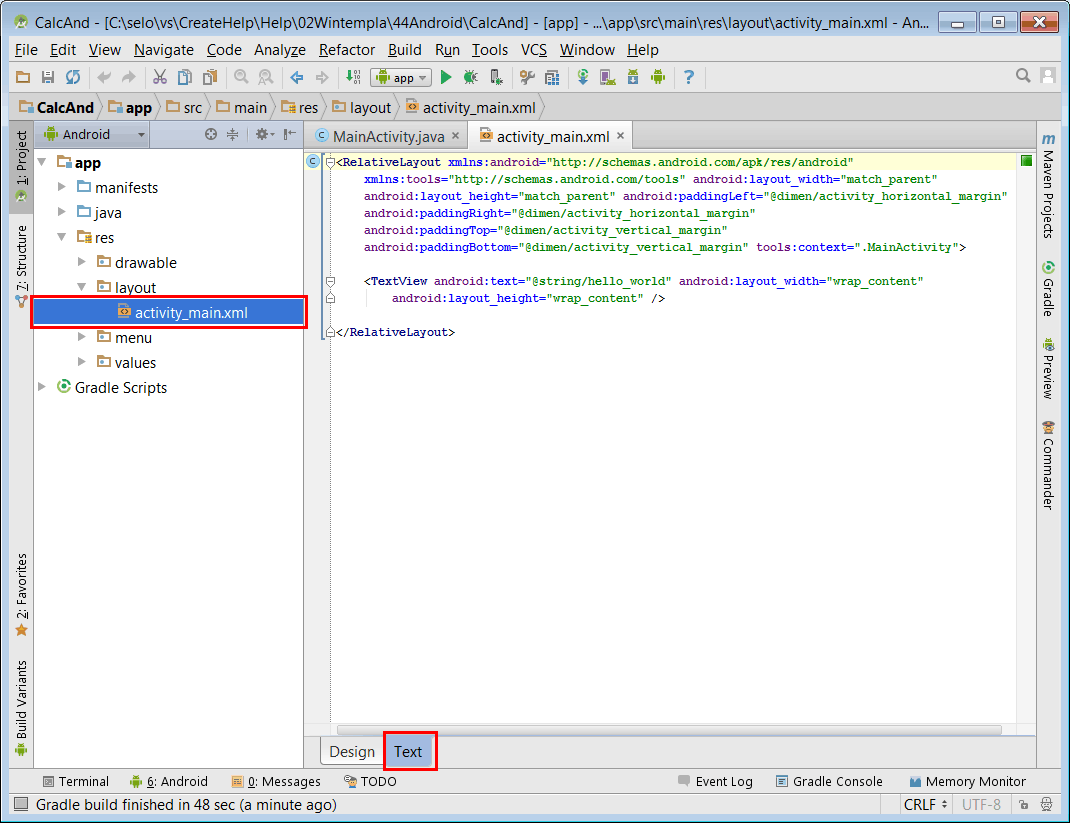Click the Copy toolbar icon
Image resolution: width=1070 pixels, height=823 pixels.
[x=185, y=77]
